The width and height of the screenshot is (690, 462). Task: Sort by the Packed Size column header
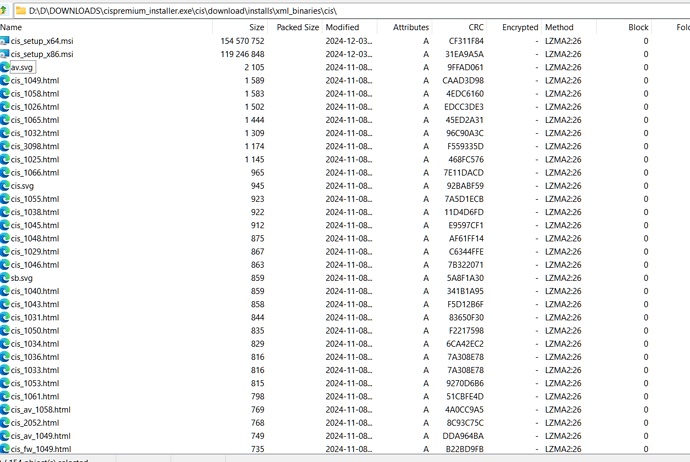pyautogui.click(x=295, y=27)
